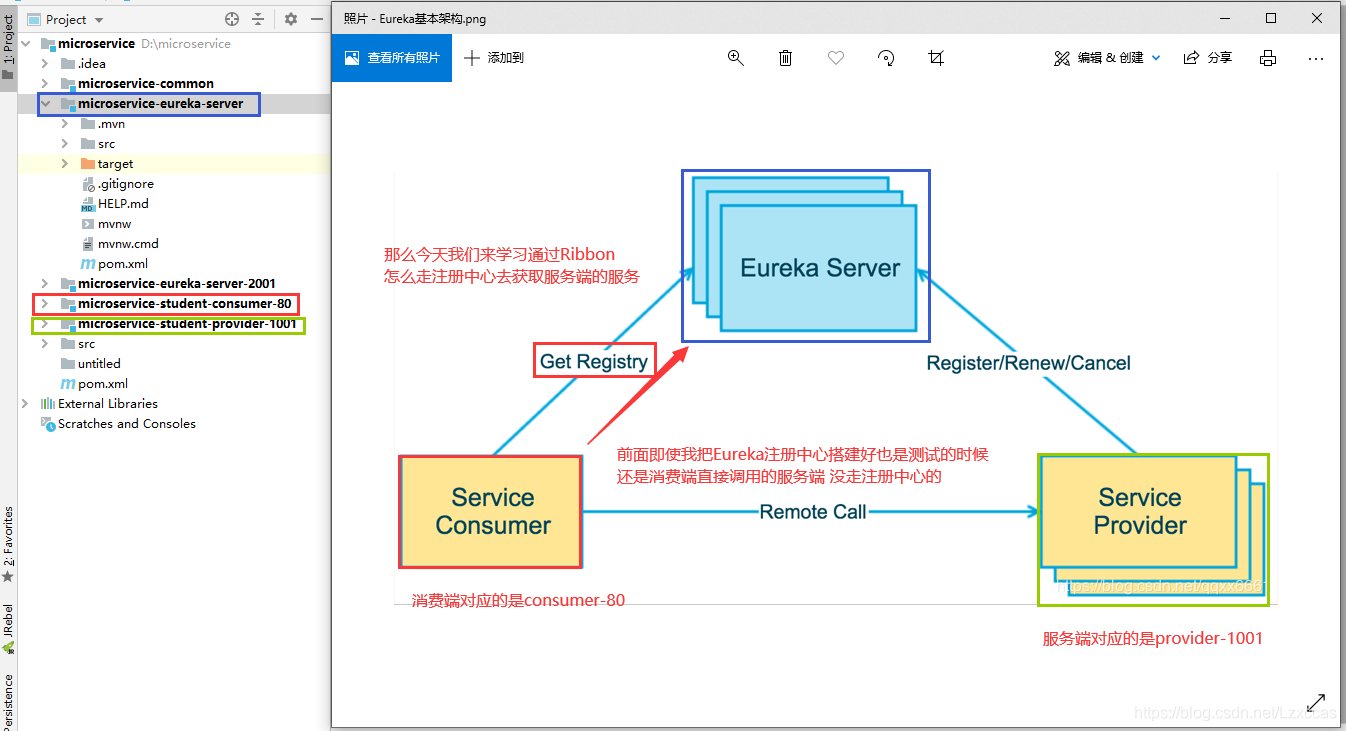The image size is (1346, 731).
Task: Click the heart favorite icon
Action: point(836,58)
